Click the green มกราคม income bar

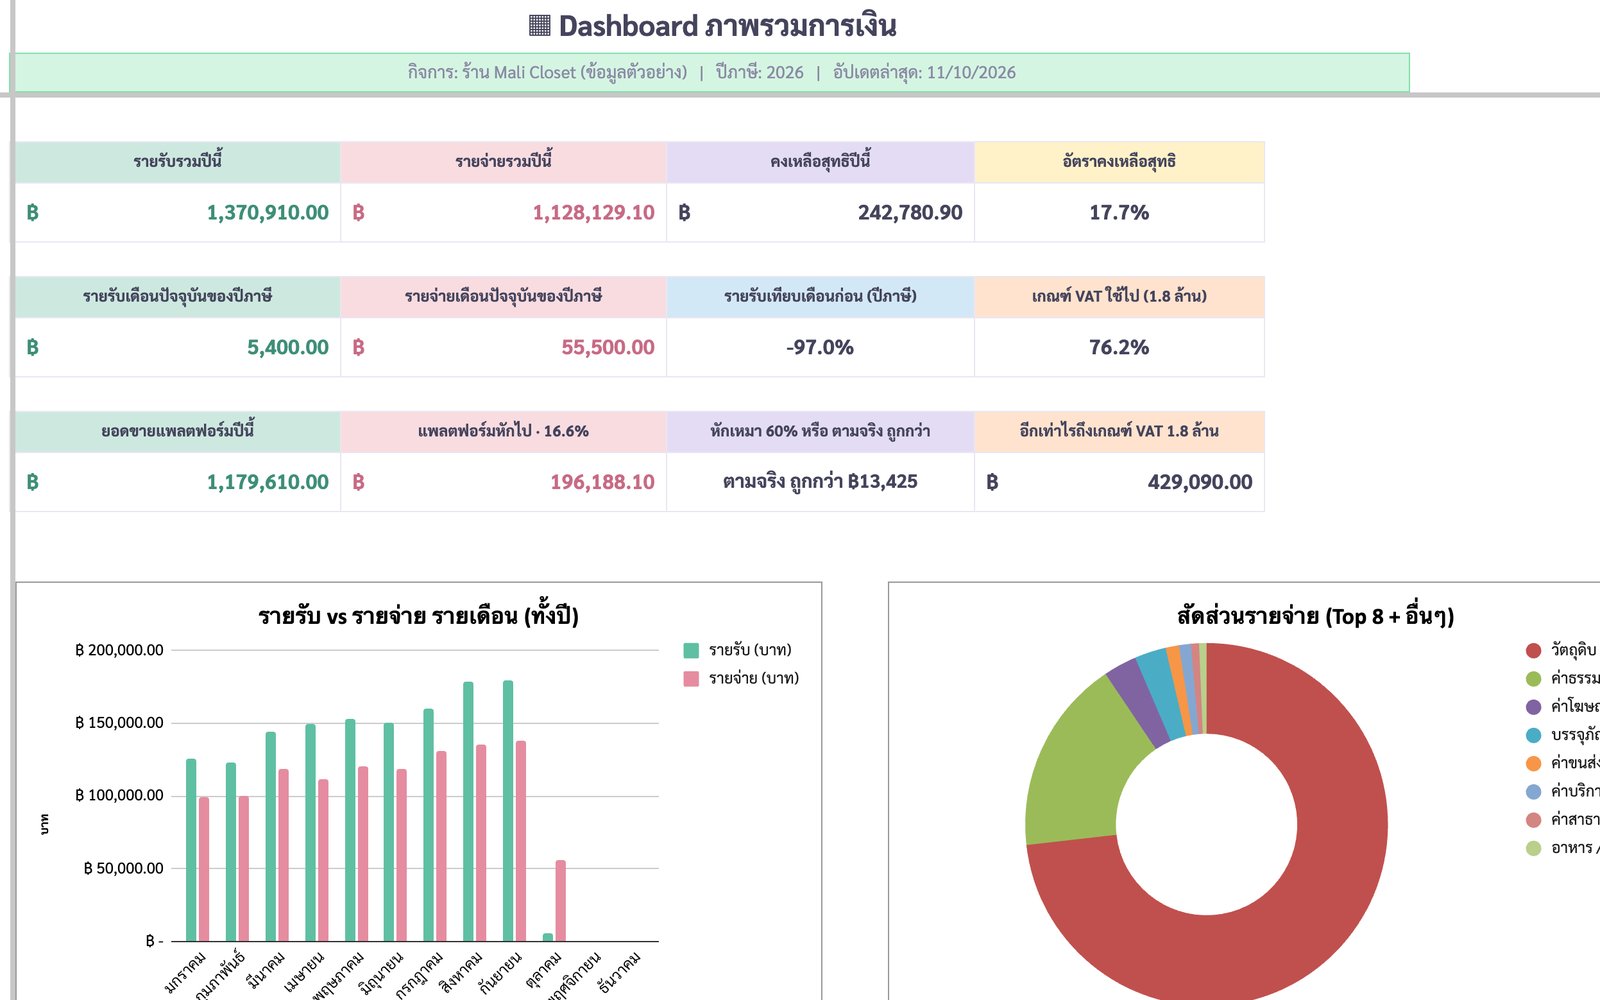[x=191, y=850]
